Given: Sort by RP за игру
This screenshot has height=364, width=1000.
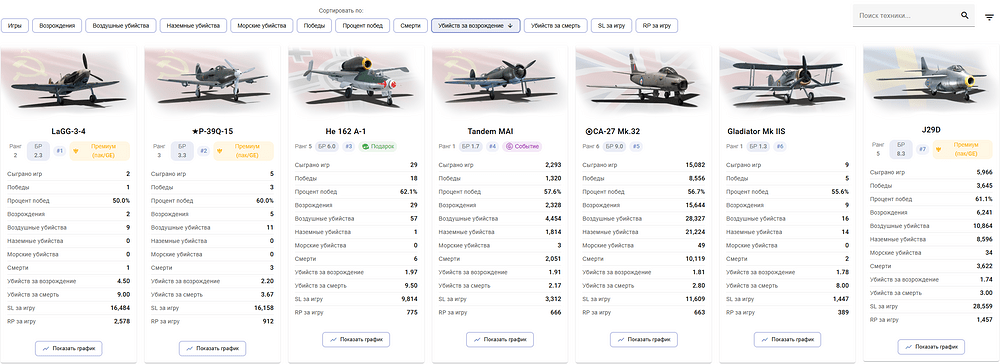Looking at the screenshot, I should (656, 26).
